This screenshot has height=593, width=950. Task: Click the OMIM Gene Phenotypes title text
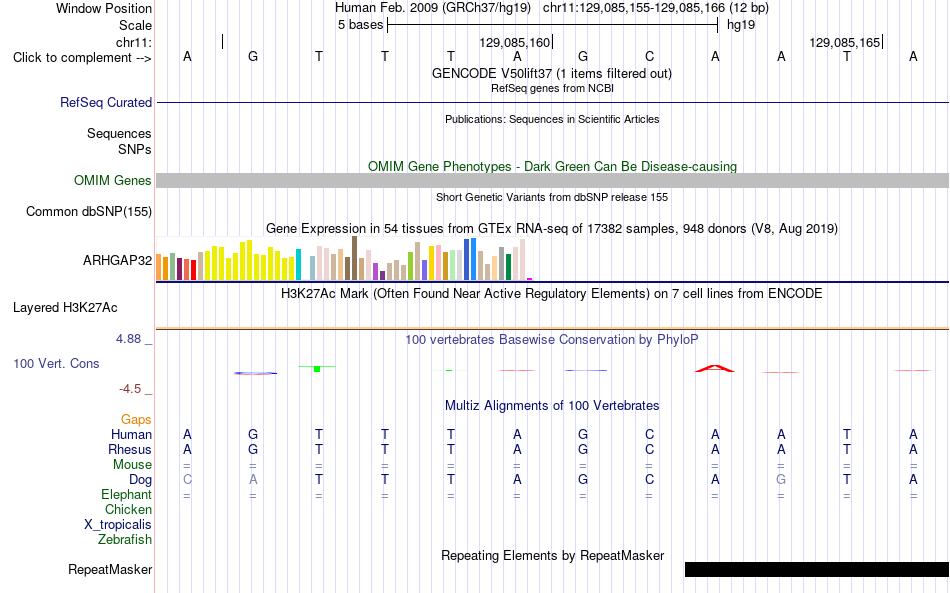[552, 167]
